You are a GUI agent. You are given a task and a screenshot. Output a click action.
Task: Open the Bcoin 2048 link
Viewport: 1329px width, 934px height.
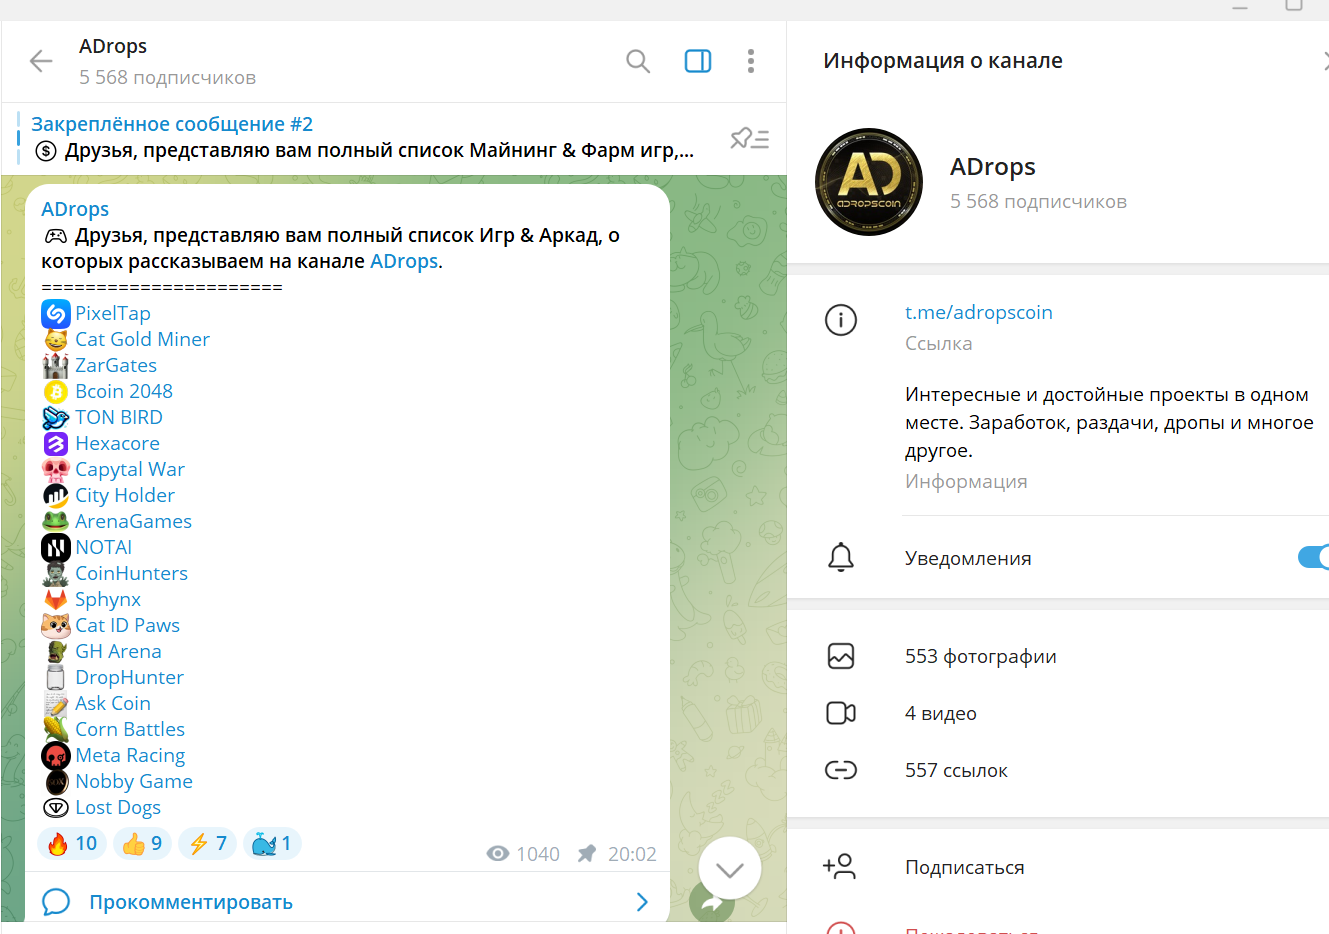click(x=124, y=391)
